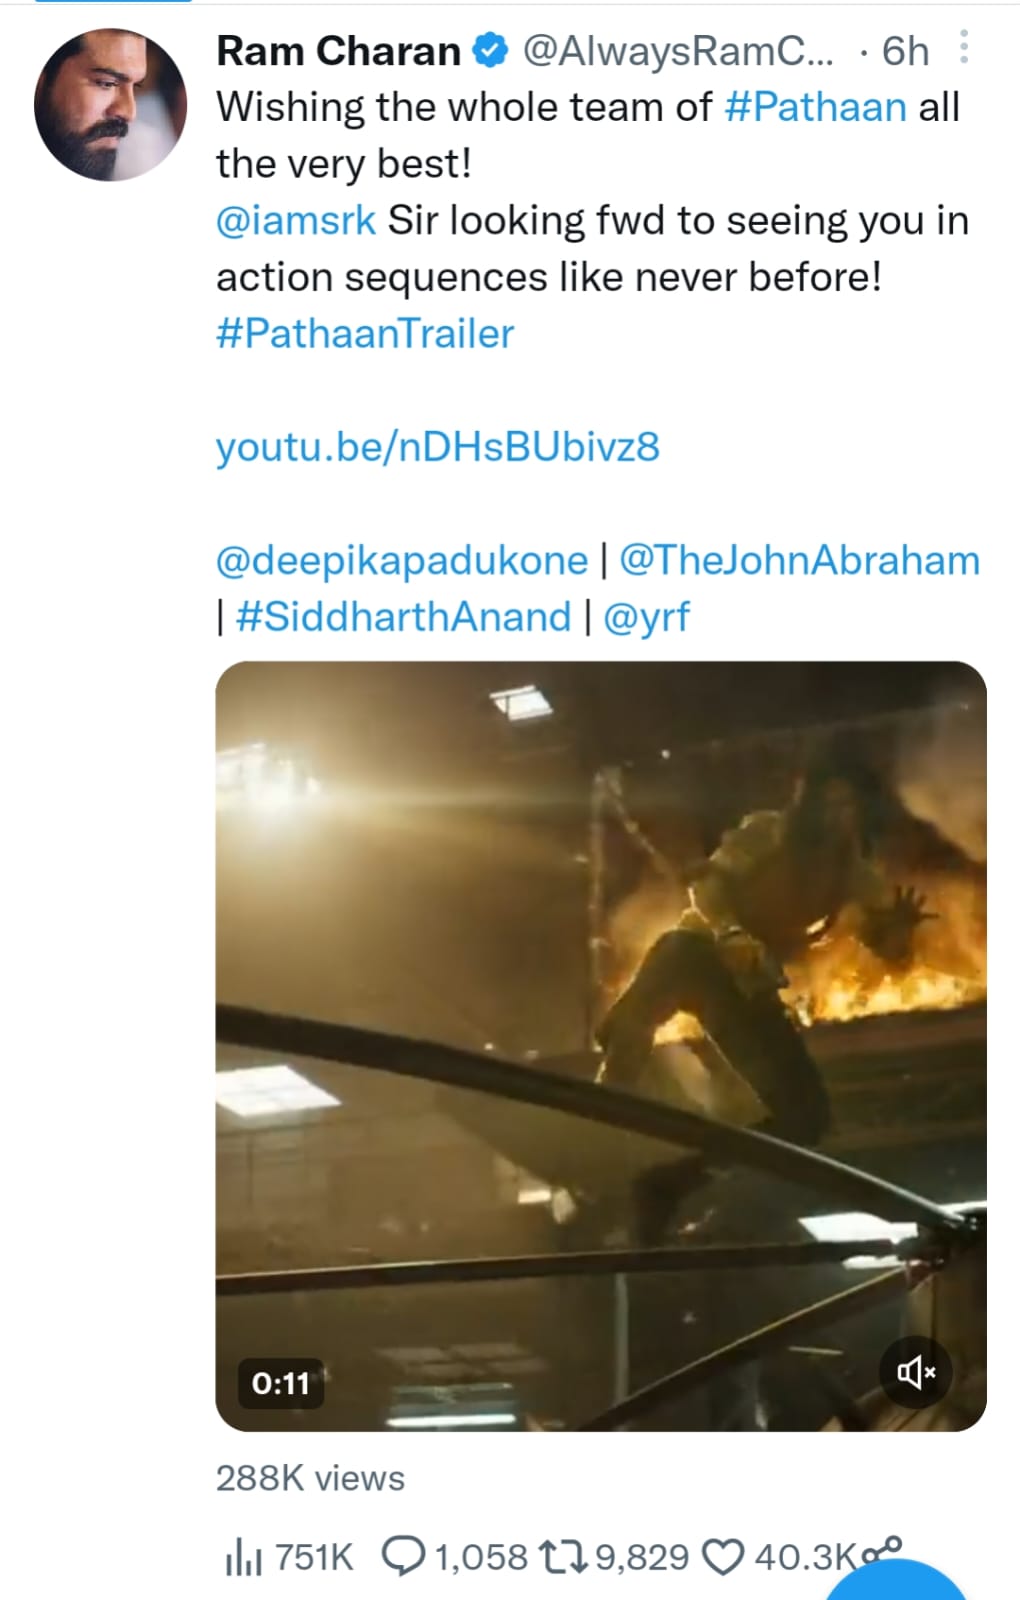Click the tweet author's profile picture
The height and width of the screenshot is (1600, 1020).
click(110, 105)
